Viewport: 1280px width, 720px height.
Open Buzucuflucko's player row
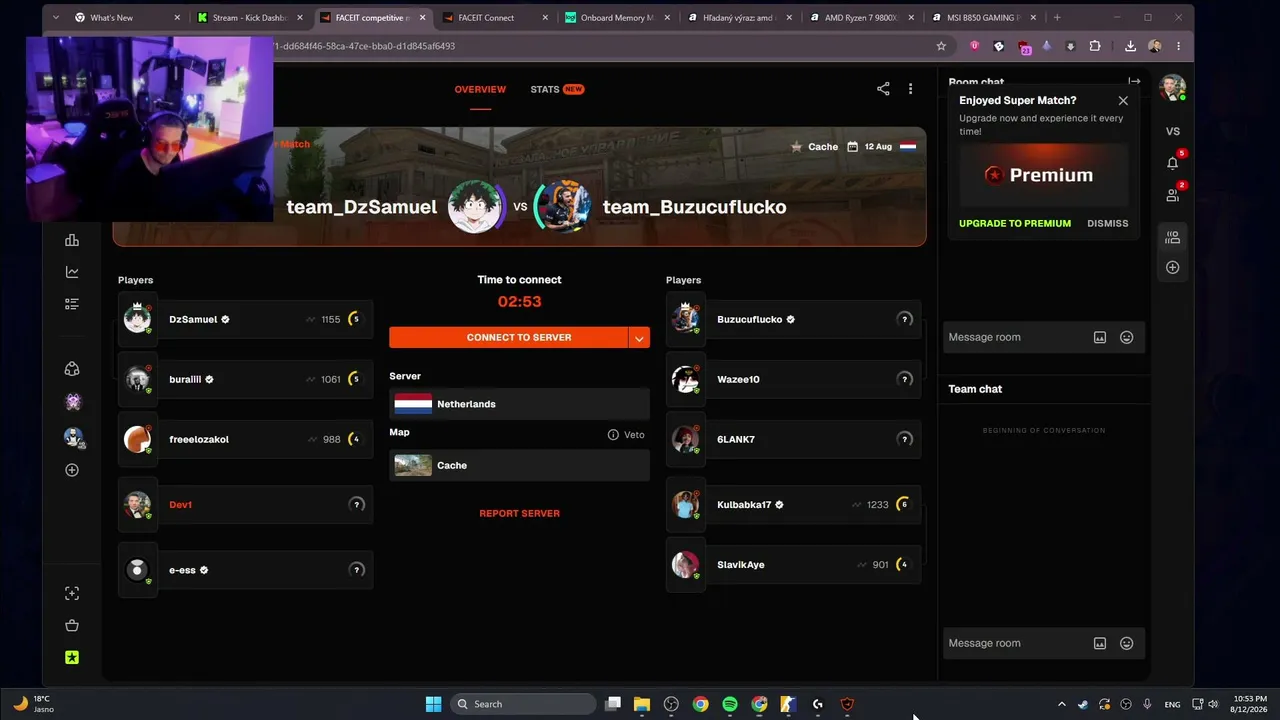click(793, 320)
